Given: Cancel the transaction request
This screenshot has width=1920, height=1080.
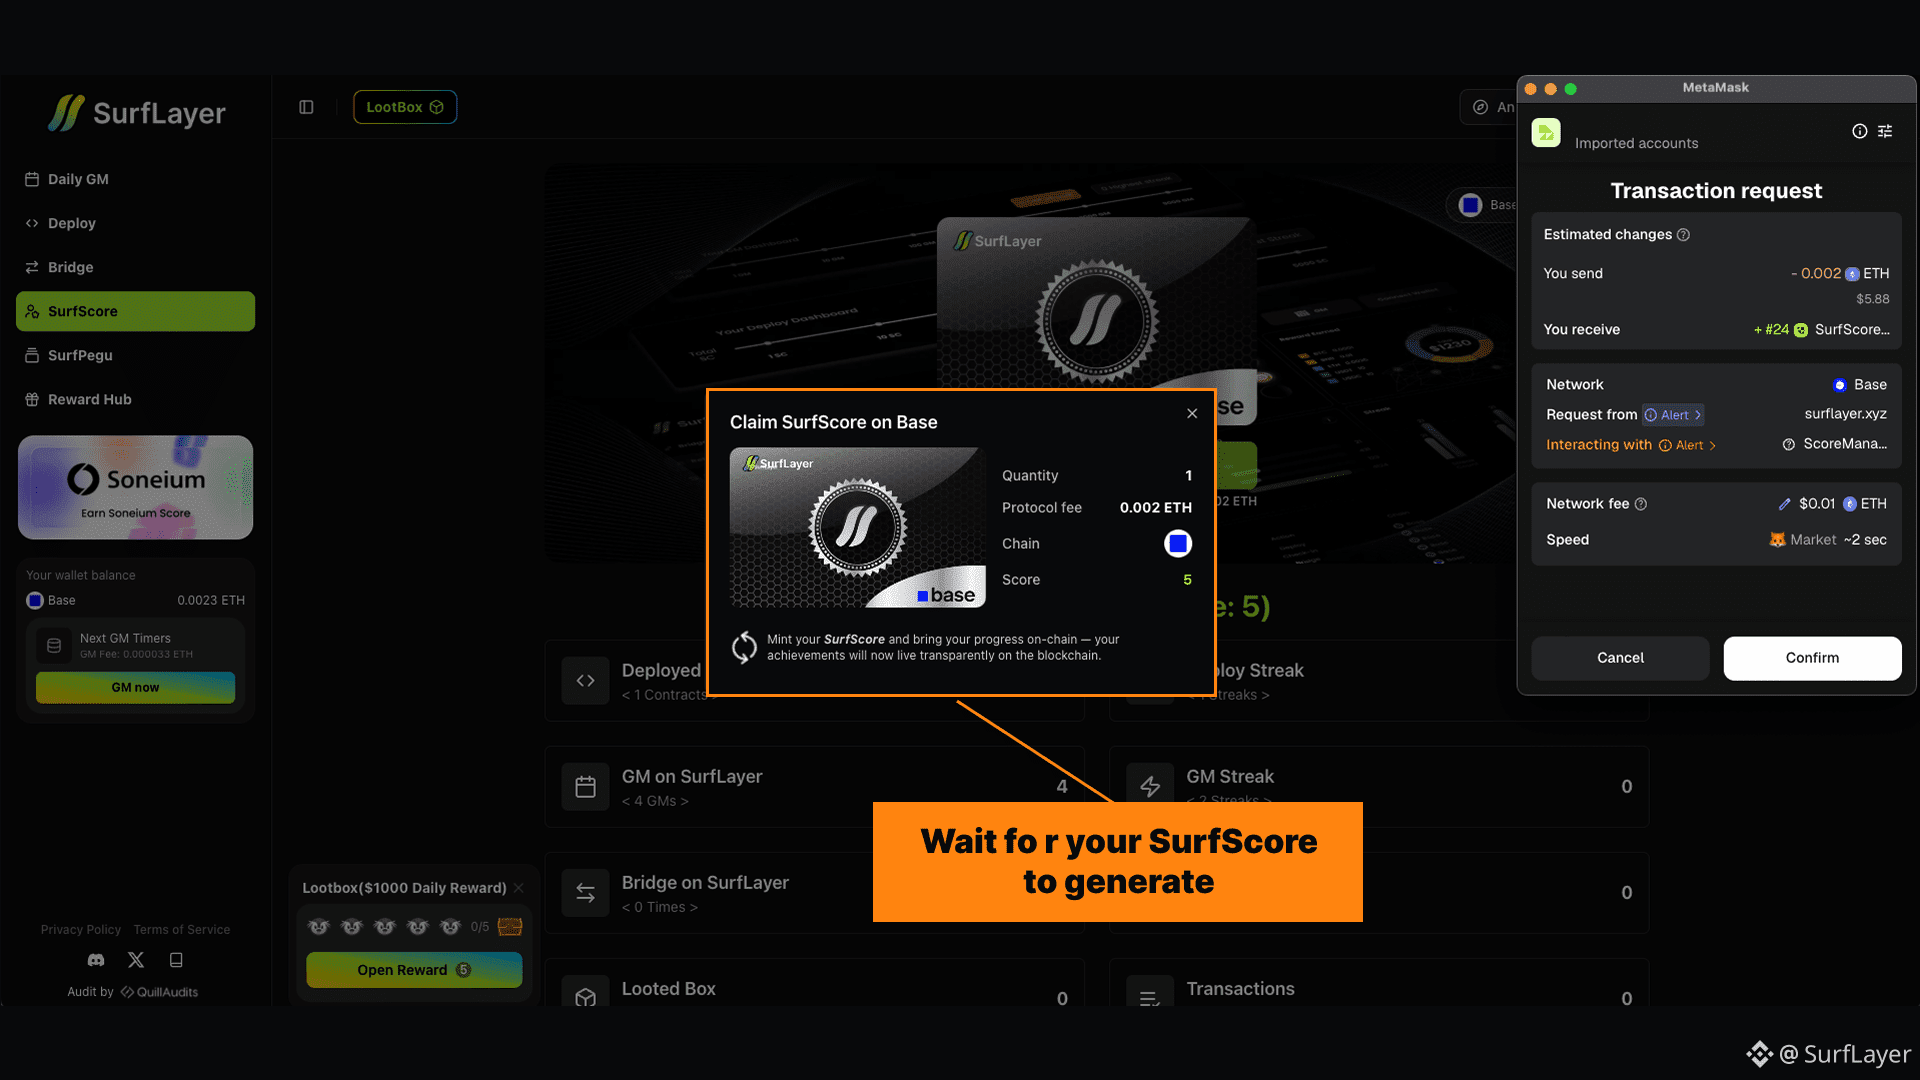Looking at the screenshot, I should 1620,658.
